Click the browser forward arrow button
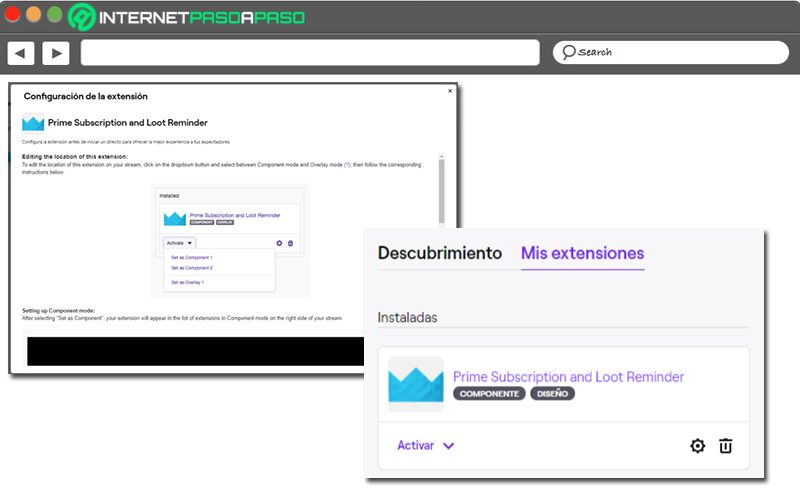Image resolution: width=800 pixels, height=500 pixels. [x=56, y=53]
